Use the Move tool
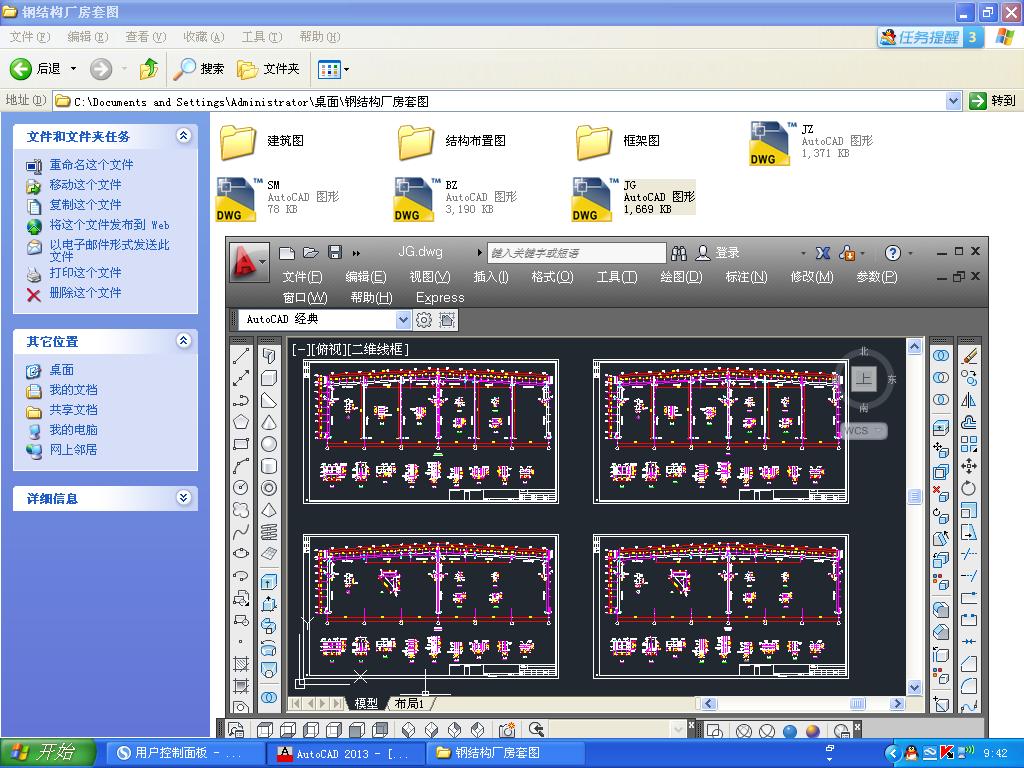1024x768 pixels. (968, 466)
